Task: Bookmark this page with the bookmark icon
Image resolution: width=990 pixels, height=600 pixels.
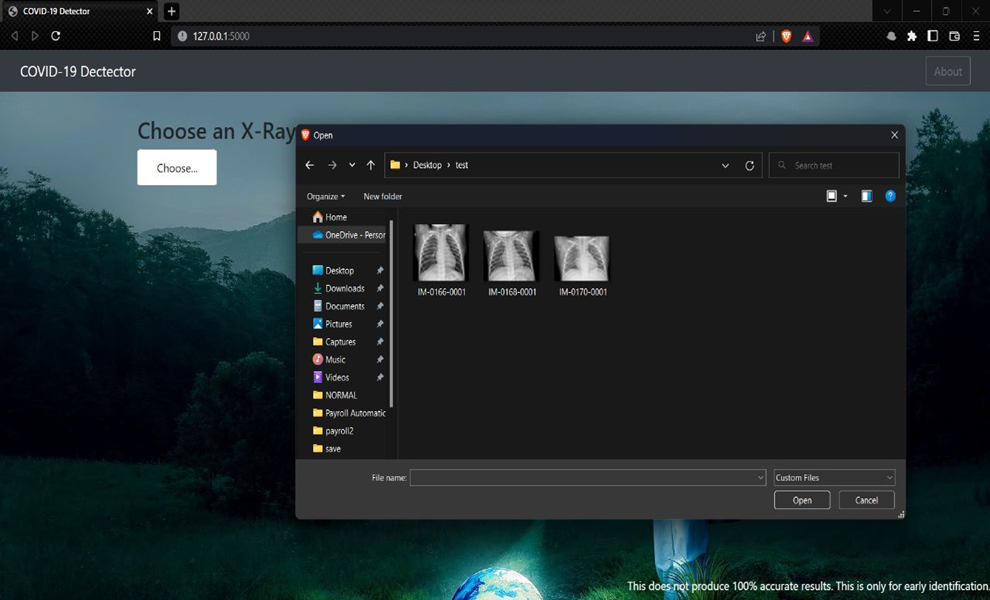Action: click(157, 36)
